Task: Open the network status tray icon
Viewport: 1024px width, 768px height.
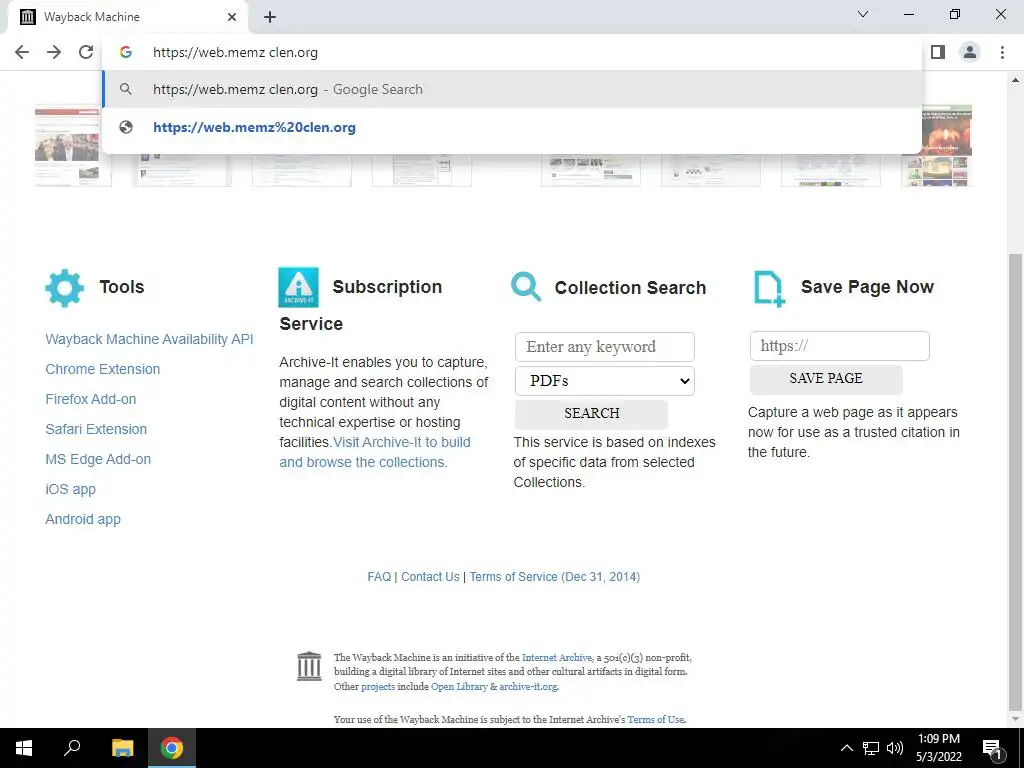Action: pos(871,748)
